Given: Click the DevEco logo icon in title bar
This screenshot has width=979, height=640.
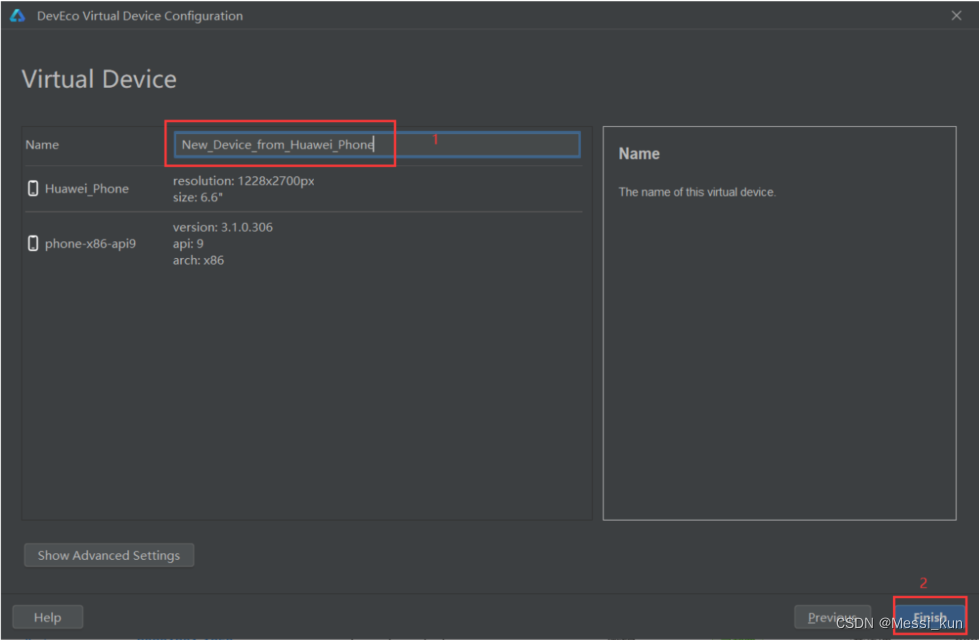Looking at the screenshot, I should [x=17, y=16].
